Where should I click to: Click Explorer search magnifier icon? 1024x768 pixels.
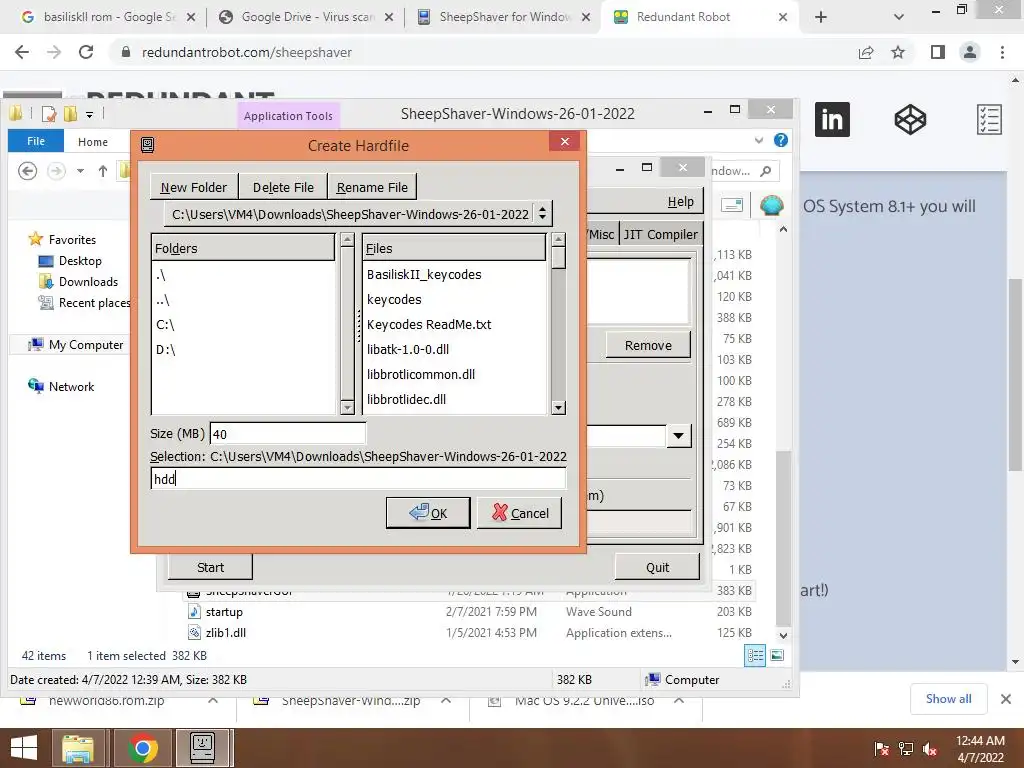click(766, 171)
